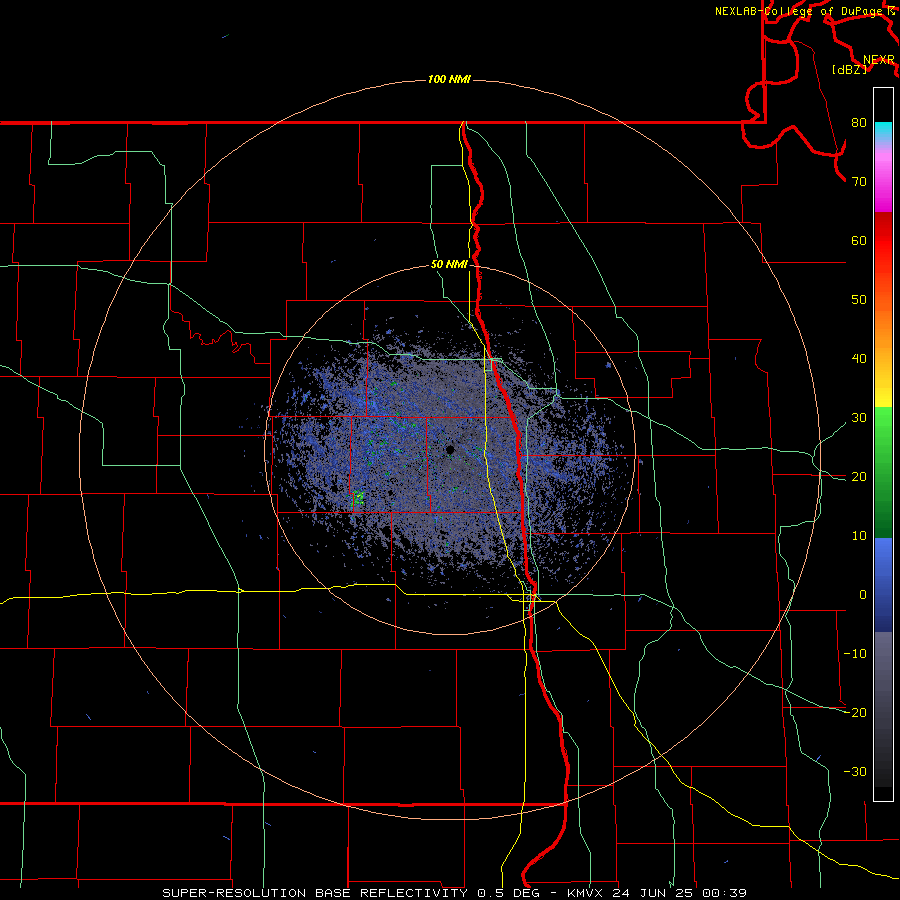Click the 40 value on the dBZ scale

click(x=859, y=359)
